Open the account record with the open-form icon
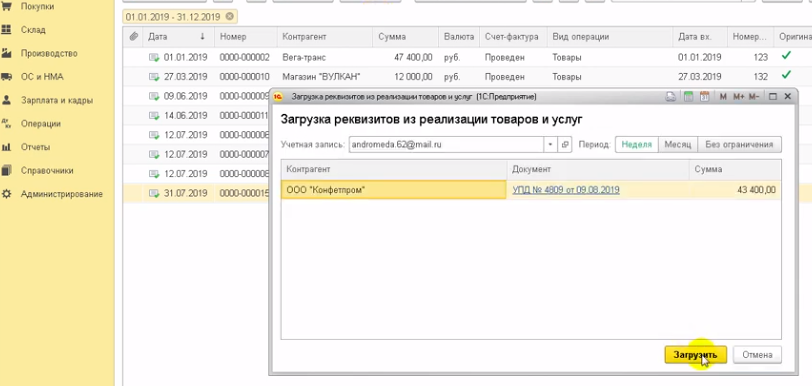Image resolution: width=812 pixels, height=386 pixels. pos(564,145)
